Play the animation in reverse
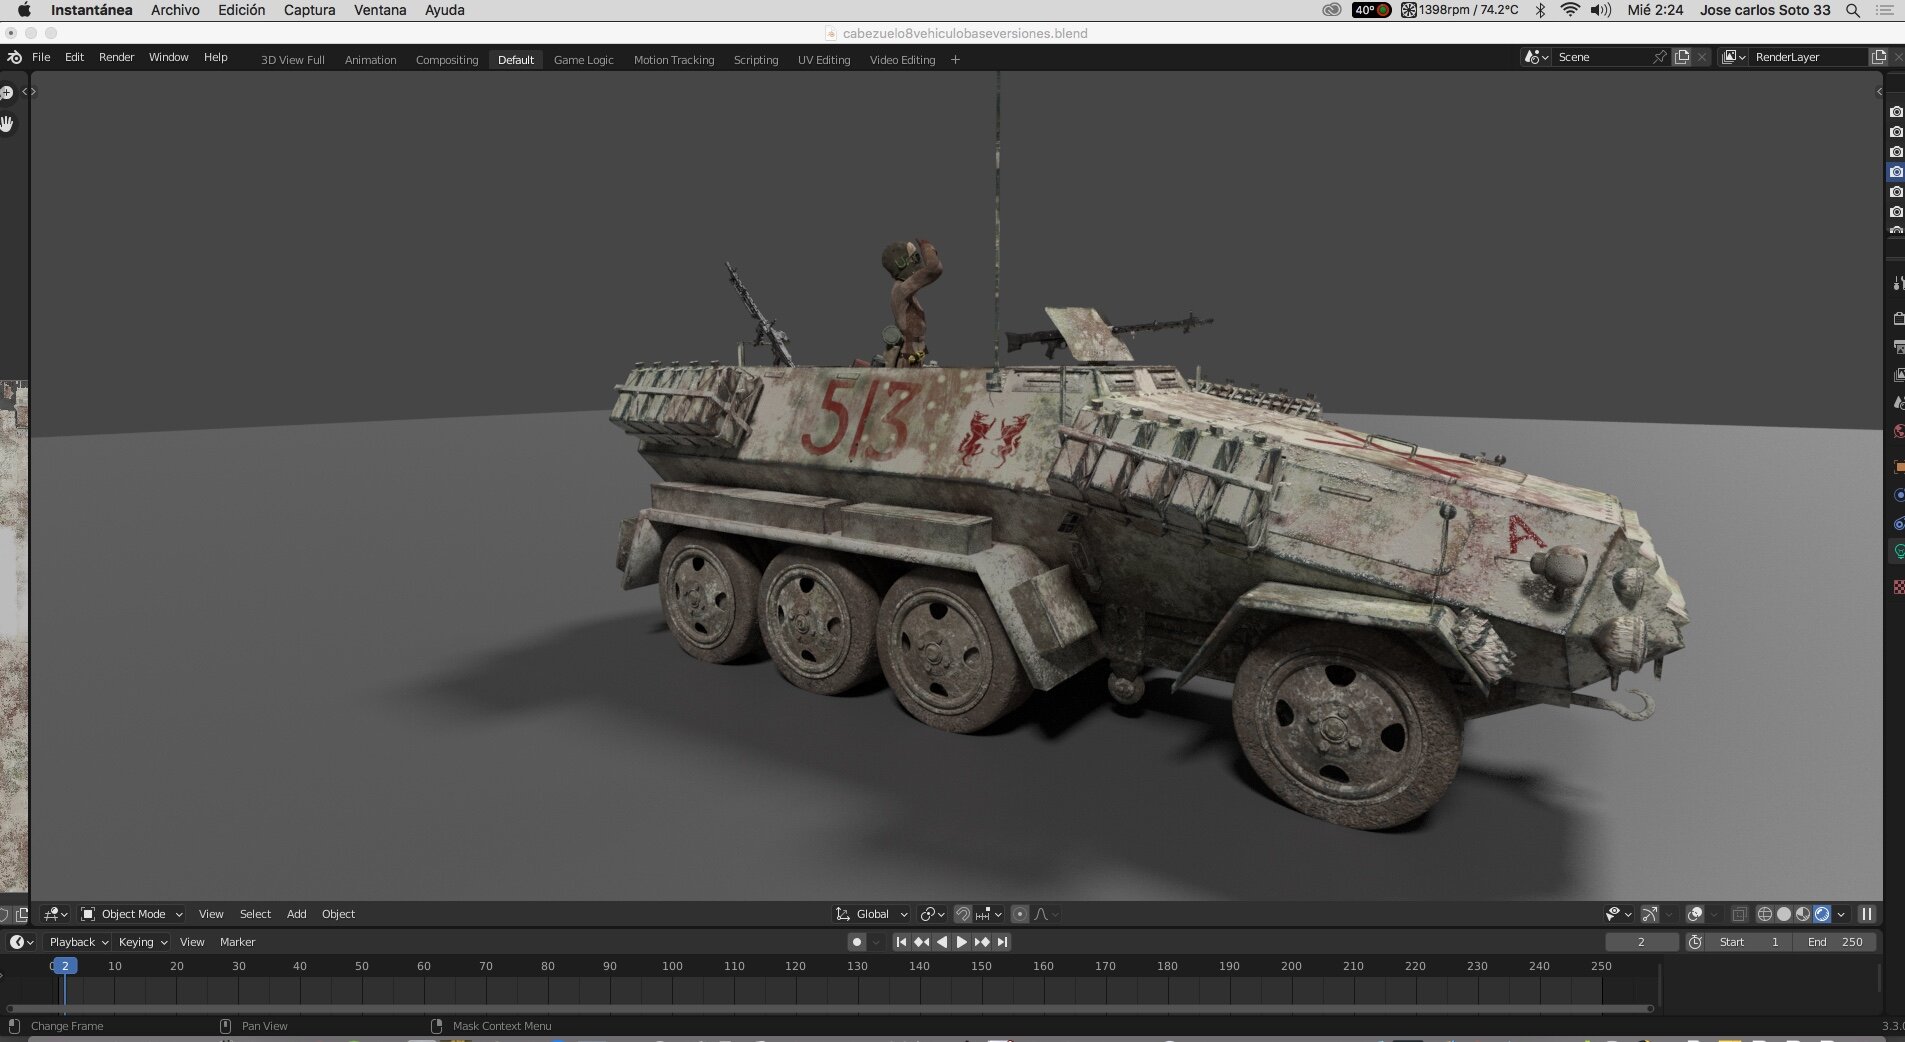1905x1042 pixels. [x=941, y=942]
